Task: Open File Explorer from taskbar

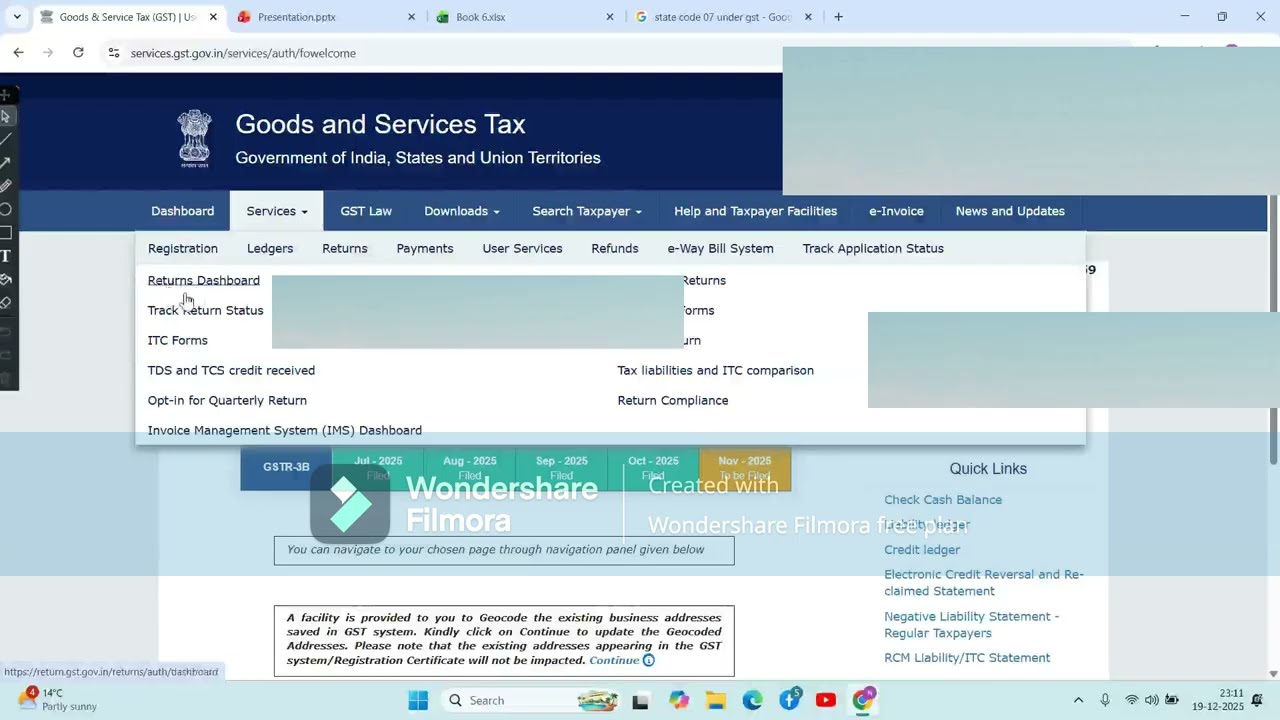Action: point(716,700)
